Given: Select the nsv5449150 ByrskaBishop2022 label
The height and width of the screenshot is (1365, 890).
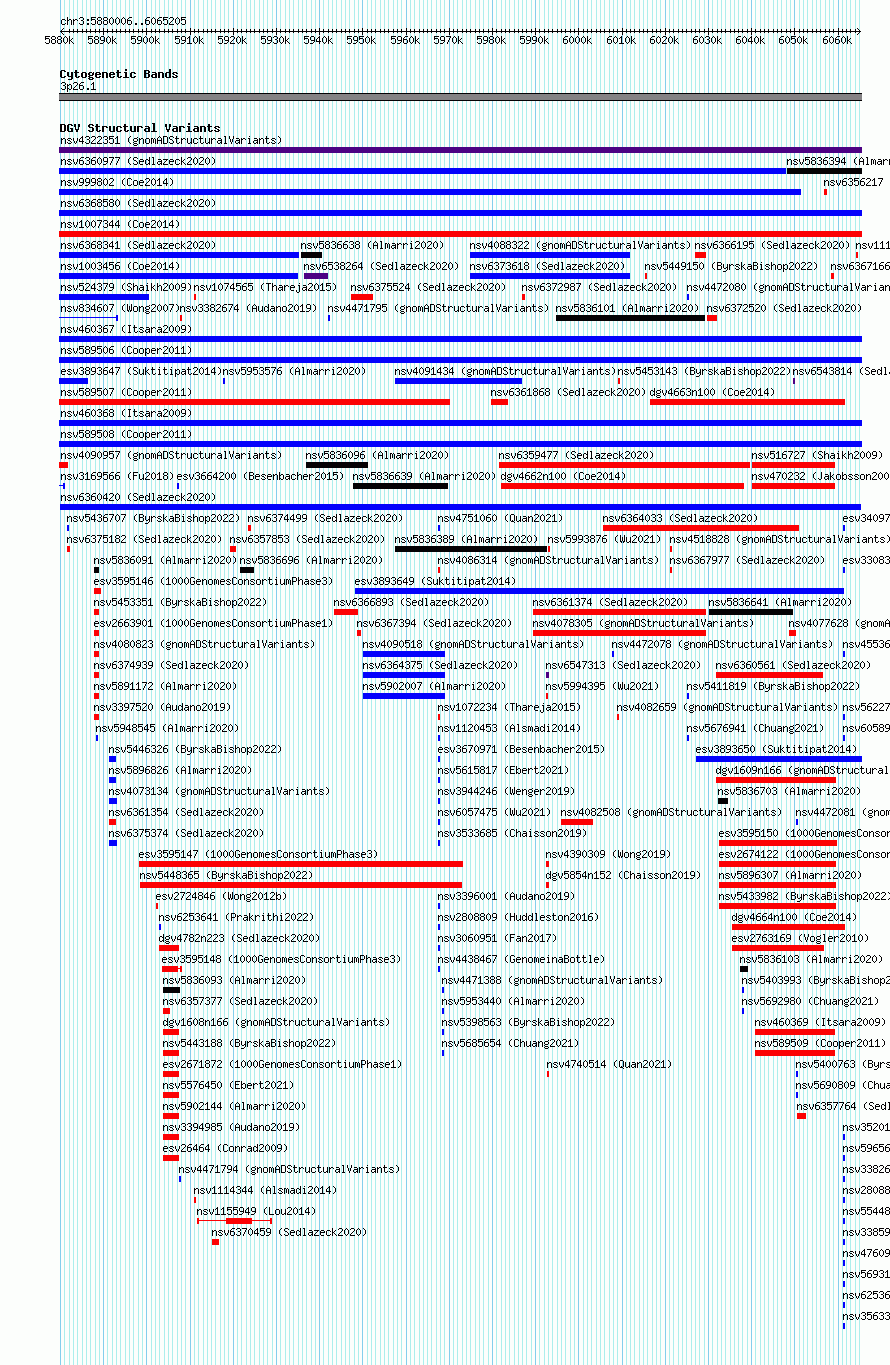Looking at the screenshot, I should click(731, 267).
